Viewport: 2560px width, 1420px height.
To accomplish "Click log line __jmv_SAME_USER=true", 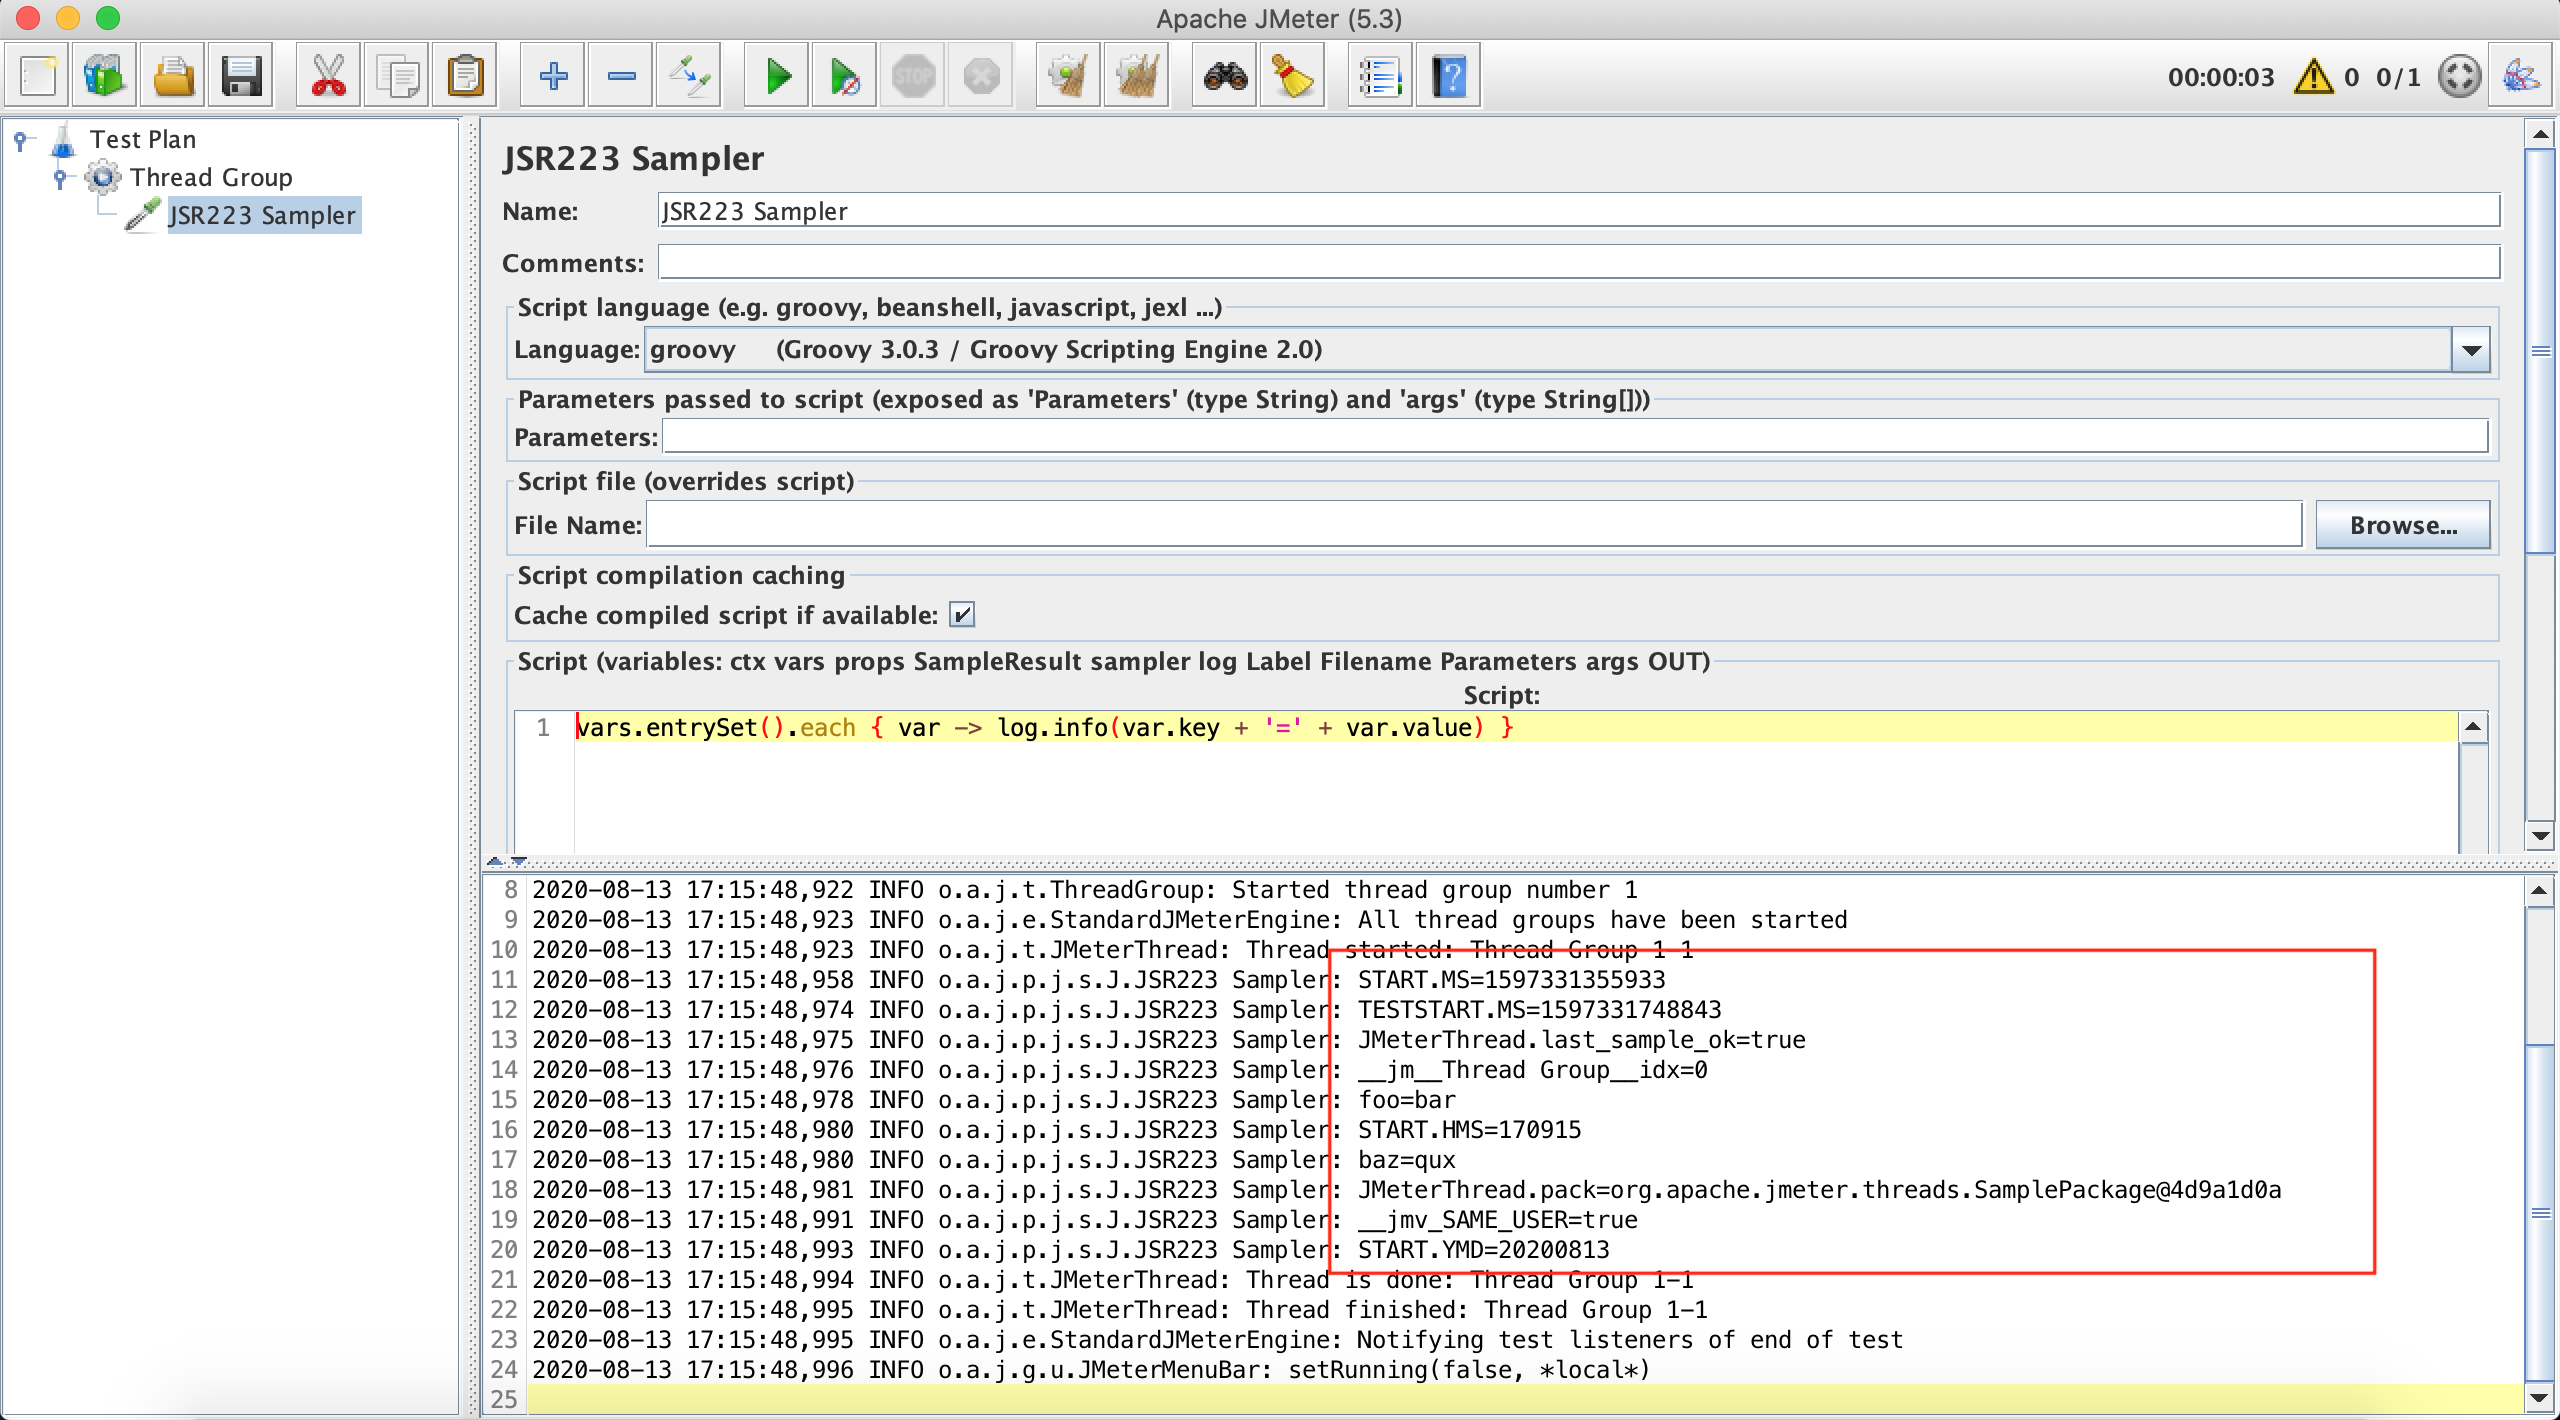I will 1497,1220.
